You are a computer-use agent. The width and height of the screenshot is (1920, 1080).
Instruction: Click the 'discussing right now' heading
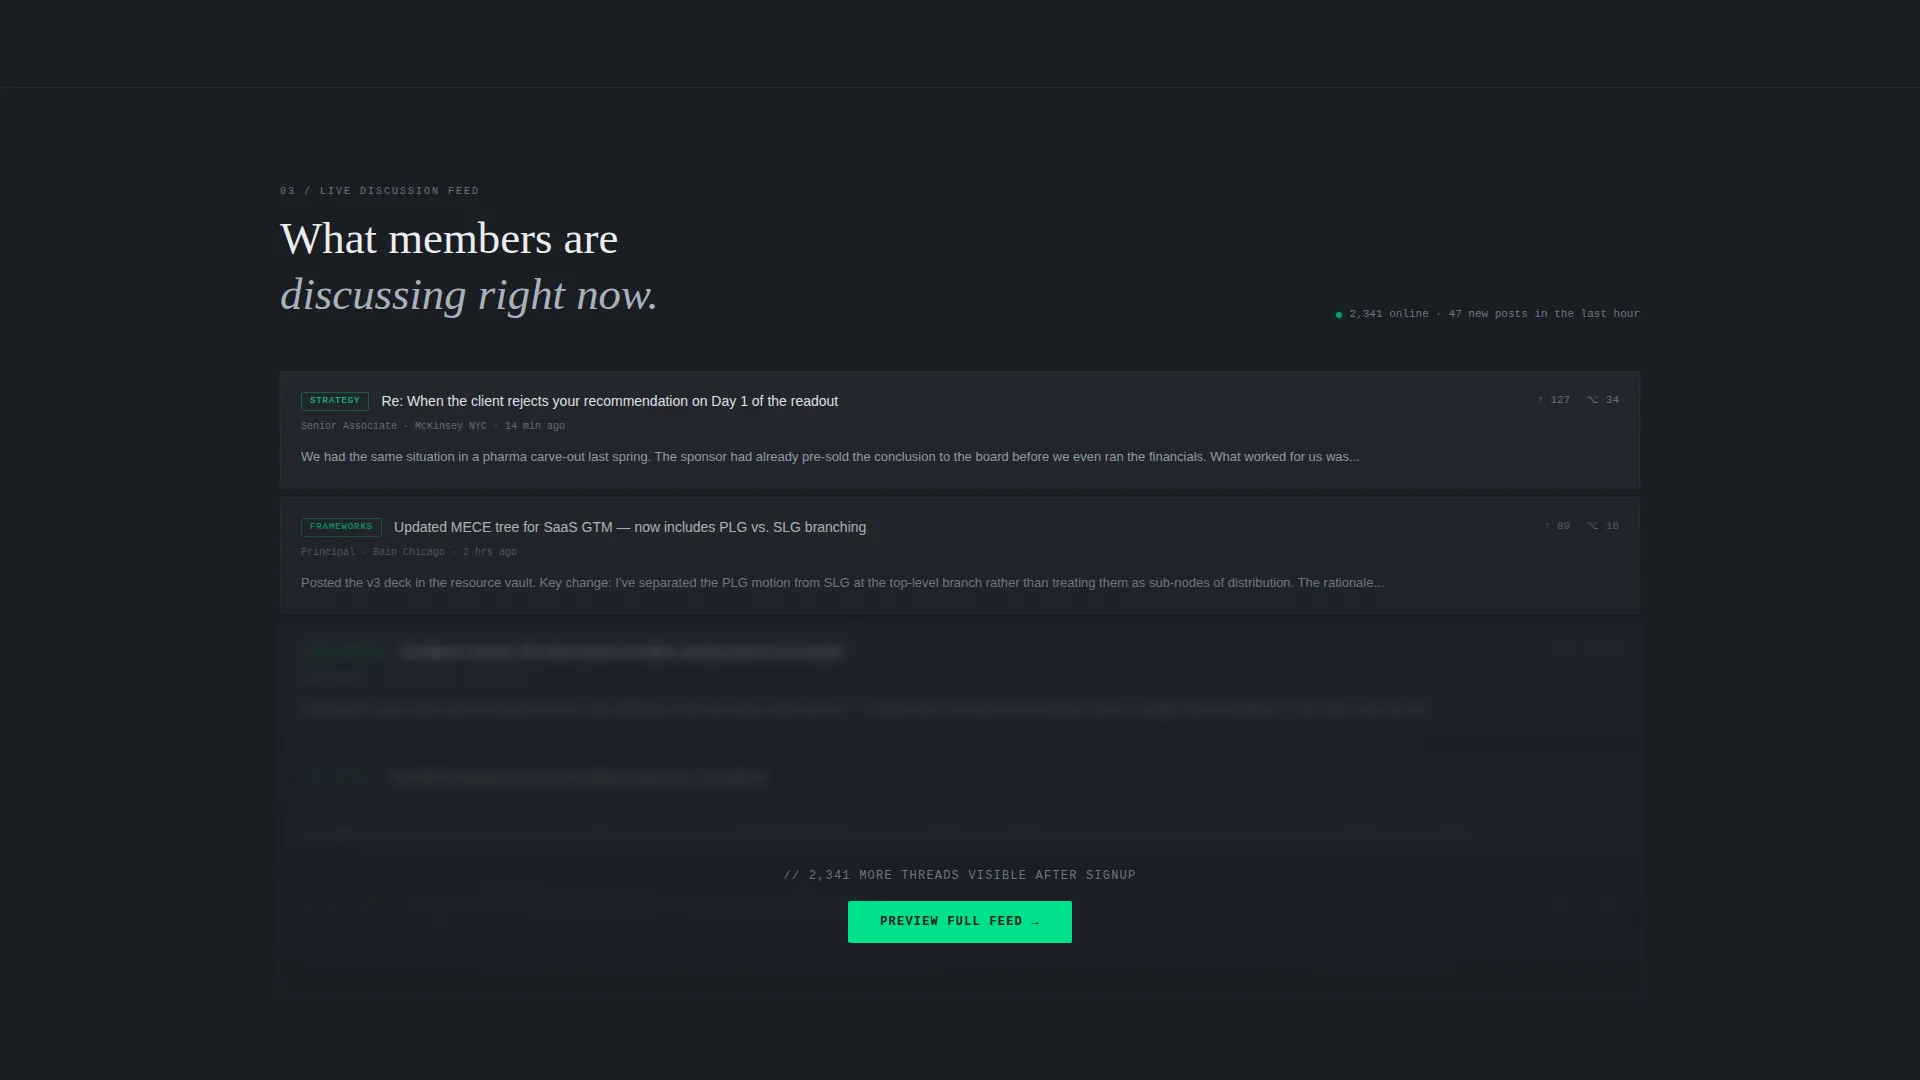(x=469, y=295)
